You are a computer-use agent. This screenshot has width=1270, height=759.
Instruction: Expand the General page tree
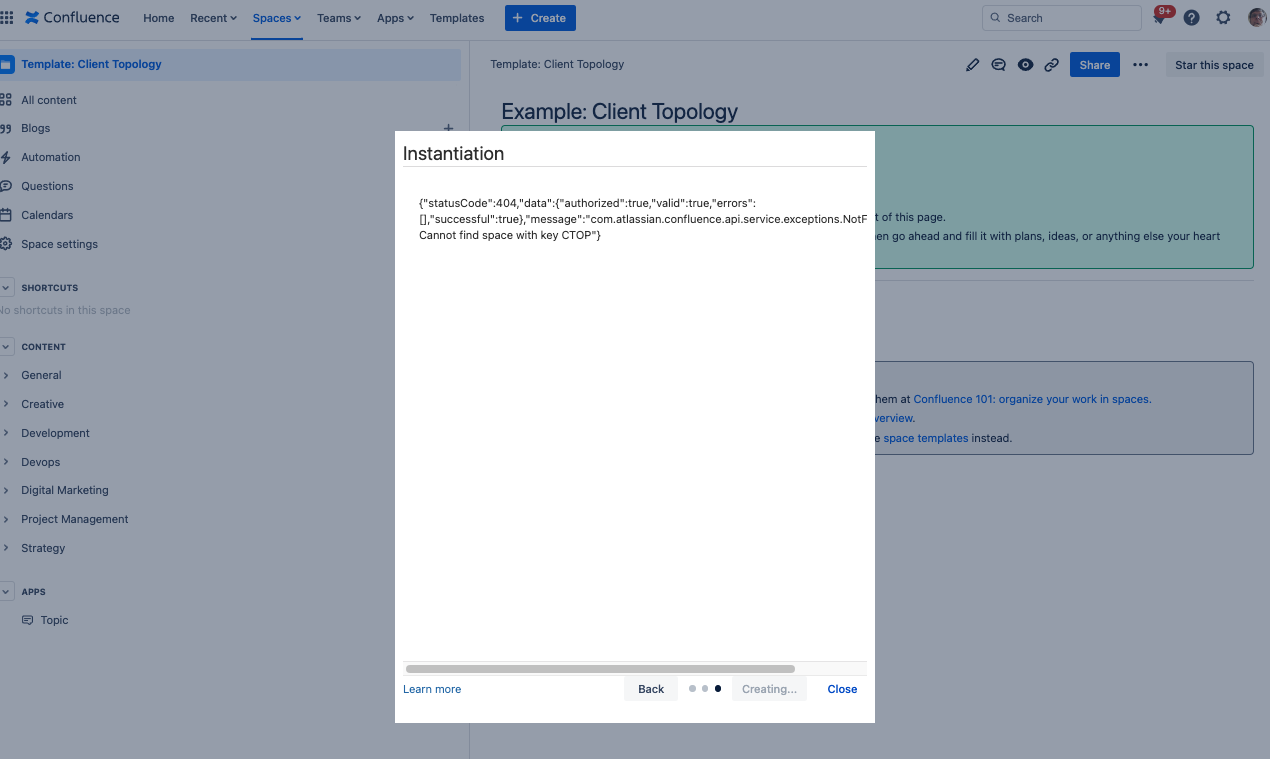[x=6, y=375]
